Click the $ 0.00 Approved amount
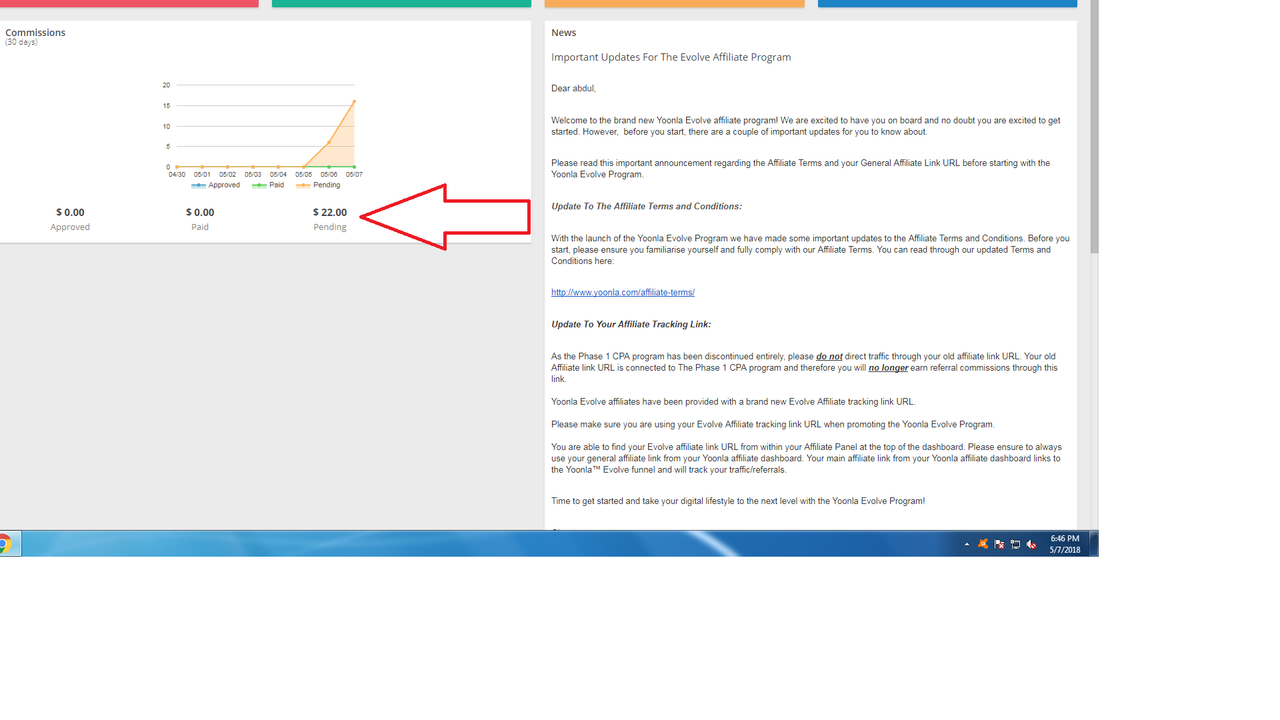Screen dimensions: 1280x720 (x=70, y=212)
